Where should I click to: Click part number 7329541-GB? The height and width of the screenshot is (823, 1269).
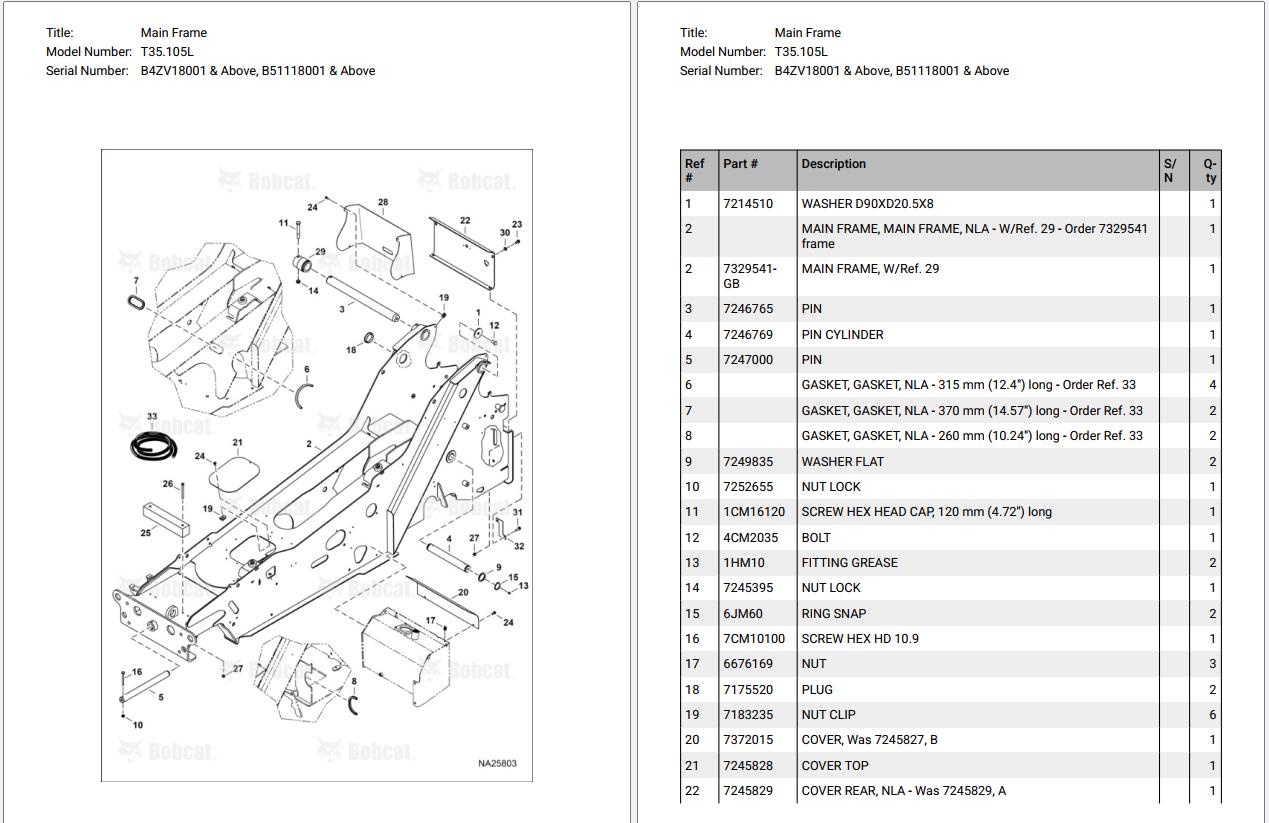(749, 276)
